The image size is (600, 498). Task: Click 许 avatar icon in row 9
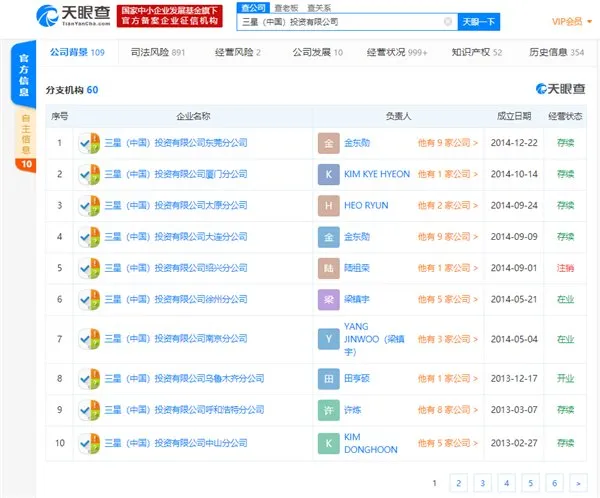tap(329, 410)
